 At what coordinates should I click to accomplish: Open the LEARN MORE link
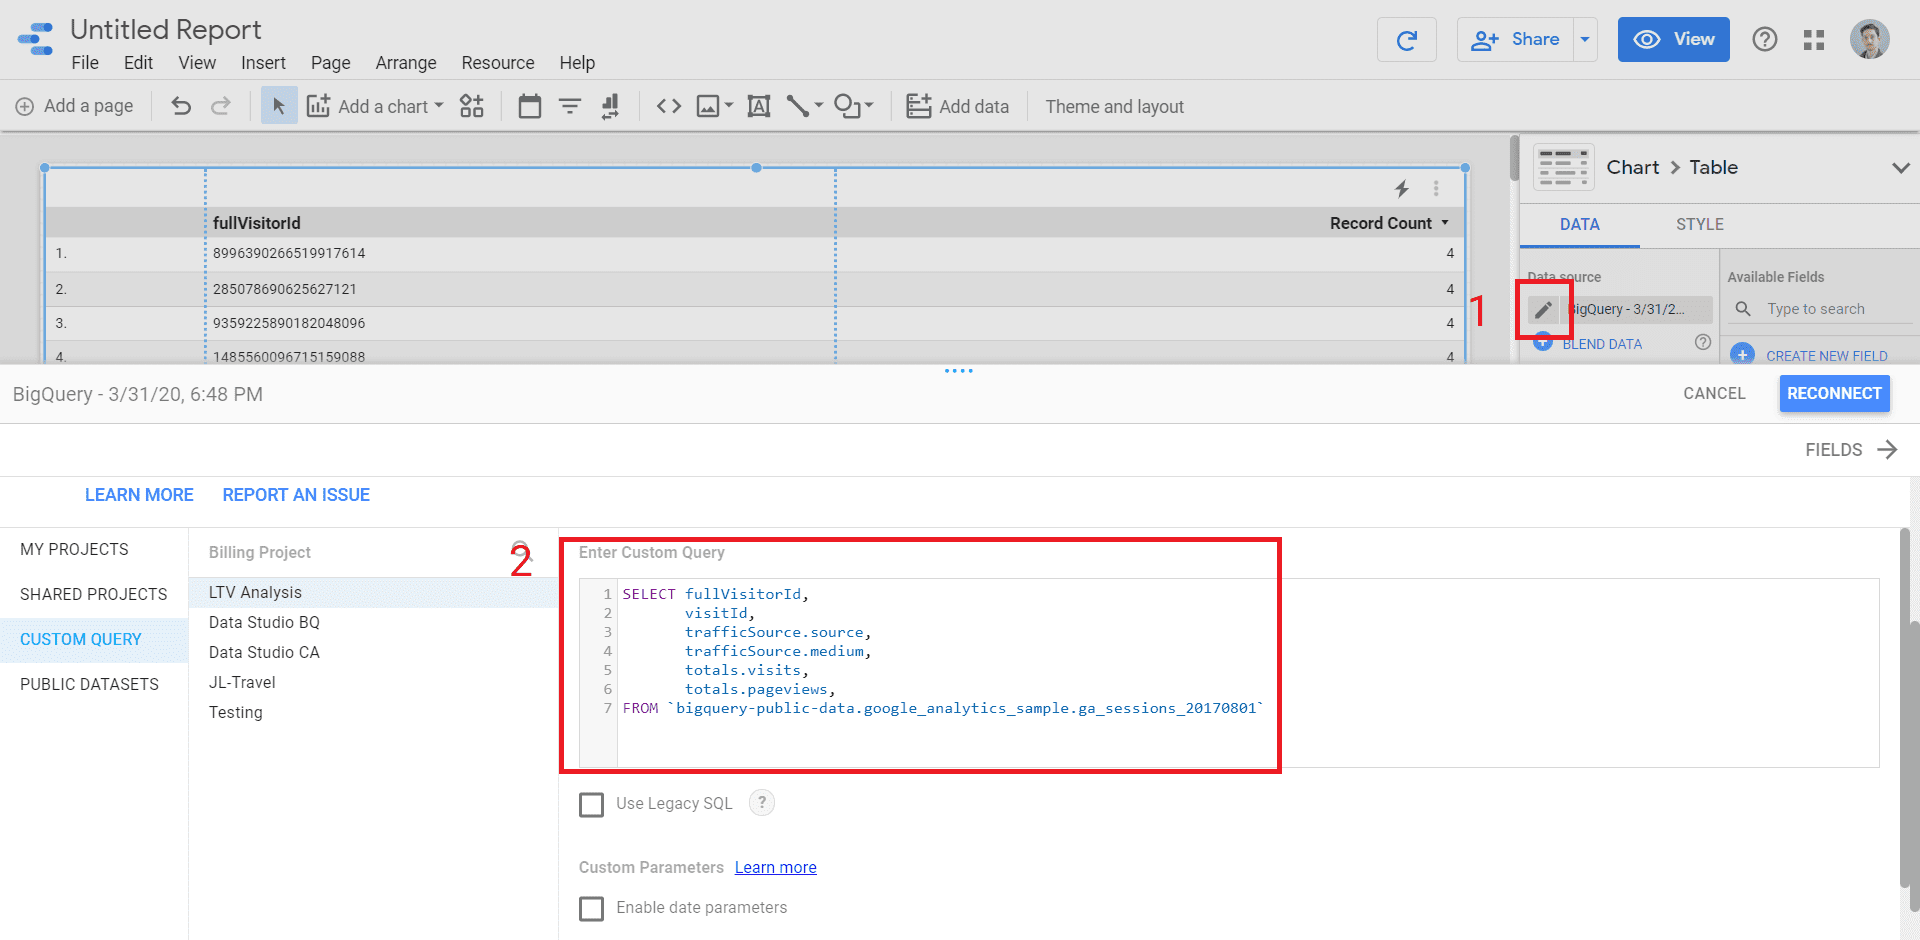pos(139,495)
